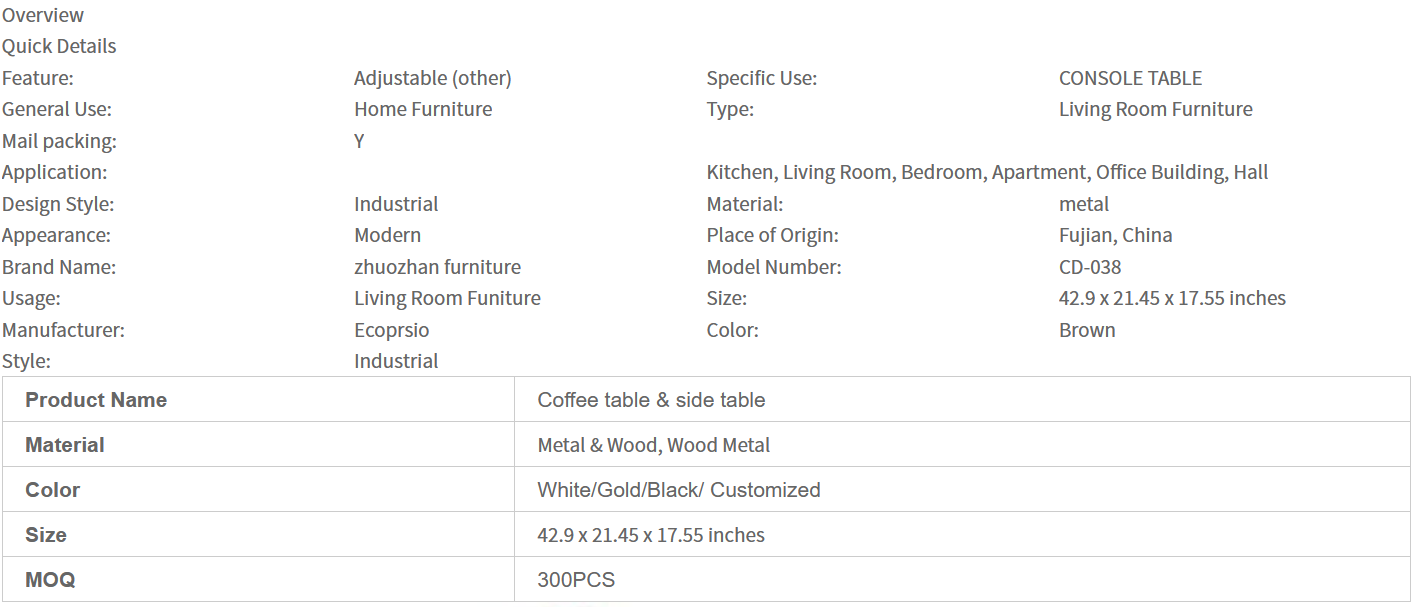Click the zhuozhan furniture brand name

click(x=437, y=267)
